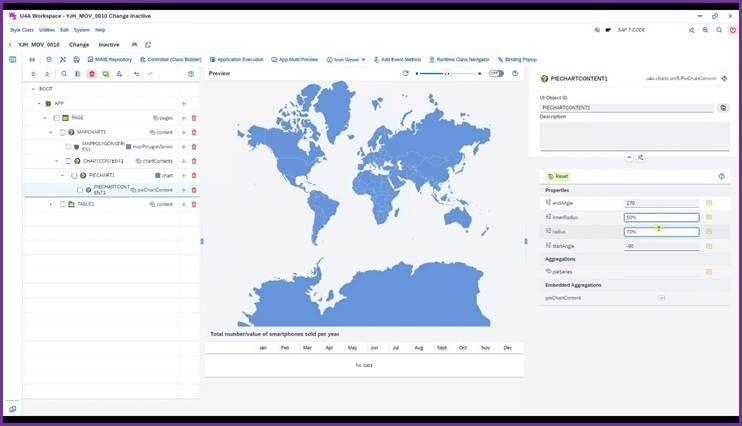Open MIME Repository

pos(110,60)
